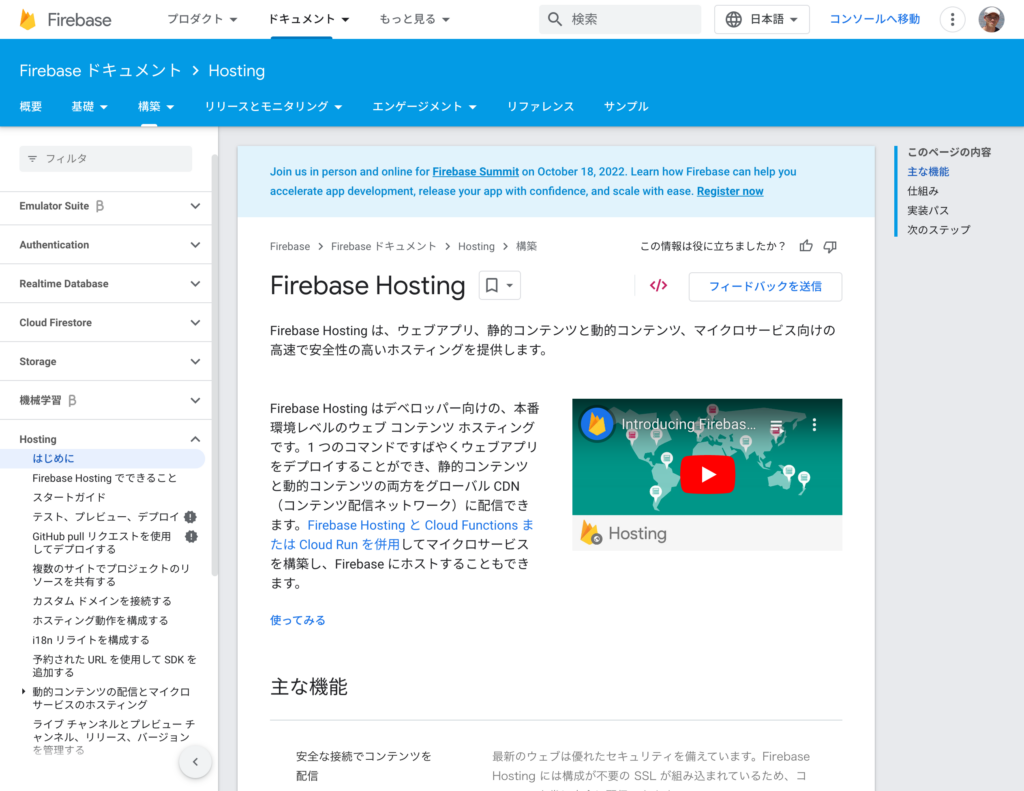Expand the Cloud Firestore sidebar section
The image size is (1024, 791).
tap(195, 322)
